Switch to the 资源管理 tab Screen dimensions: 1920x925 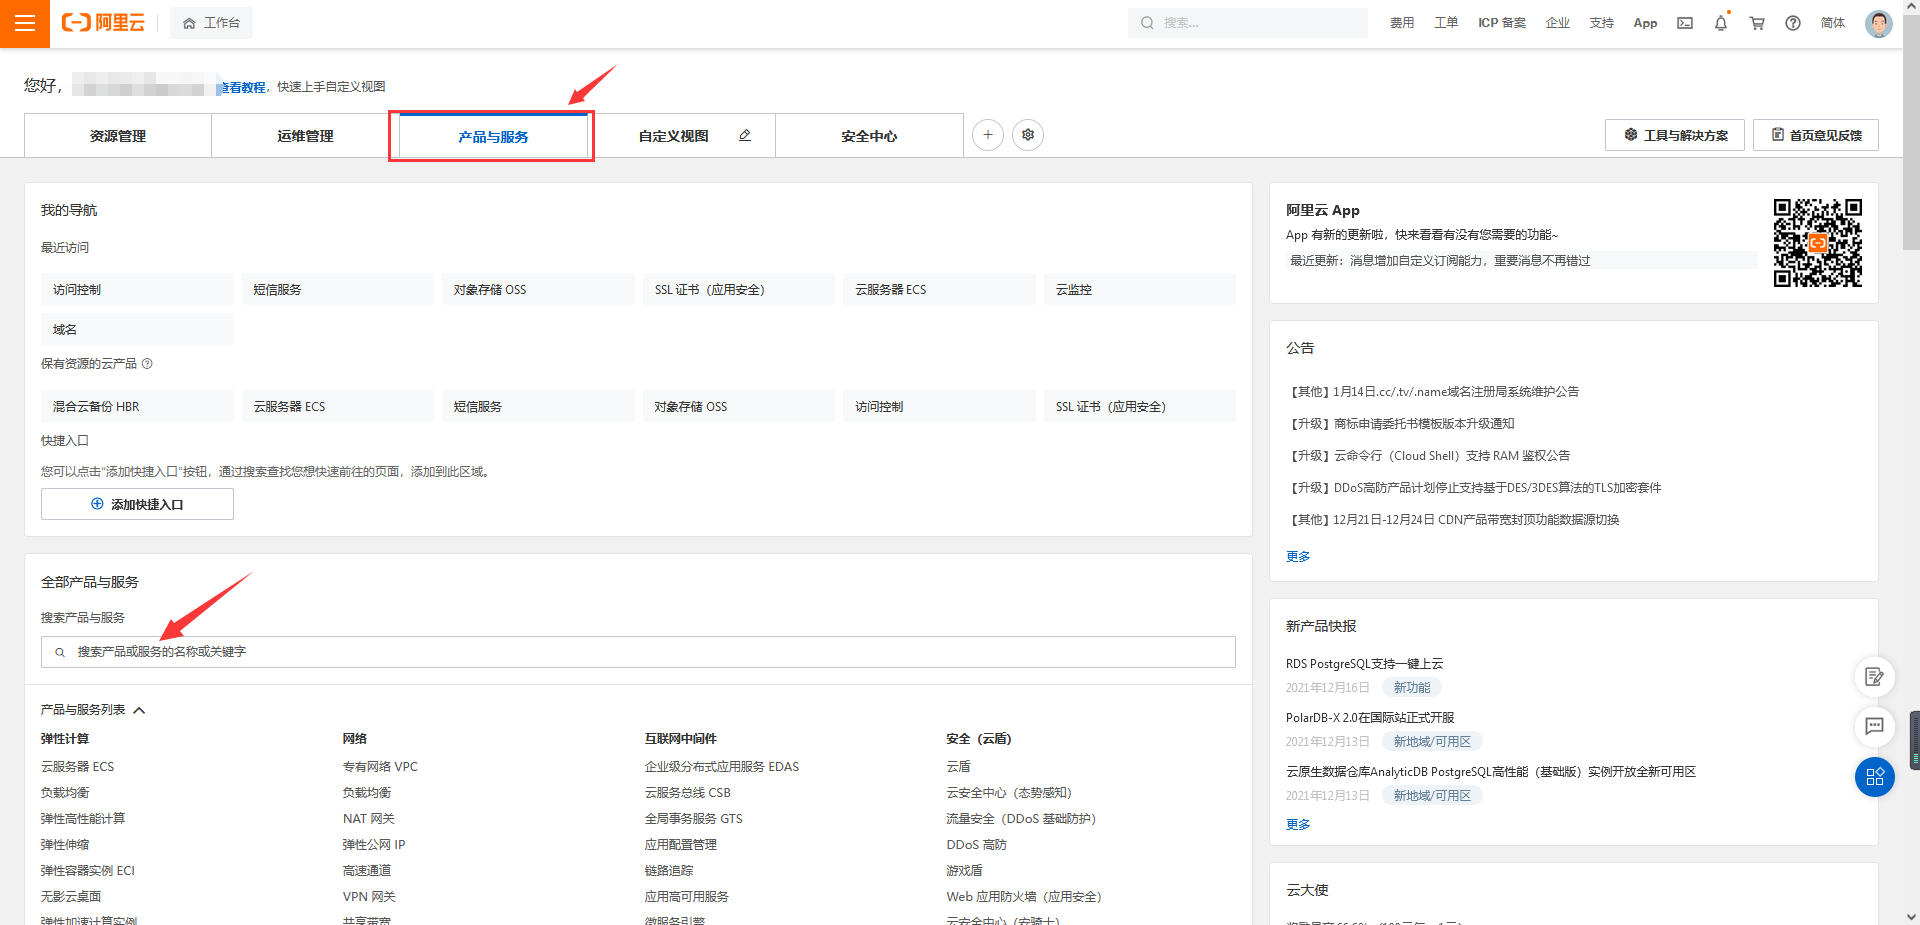pos(118,136)
